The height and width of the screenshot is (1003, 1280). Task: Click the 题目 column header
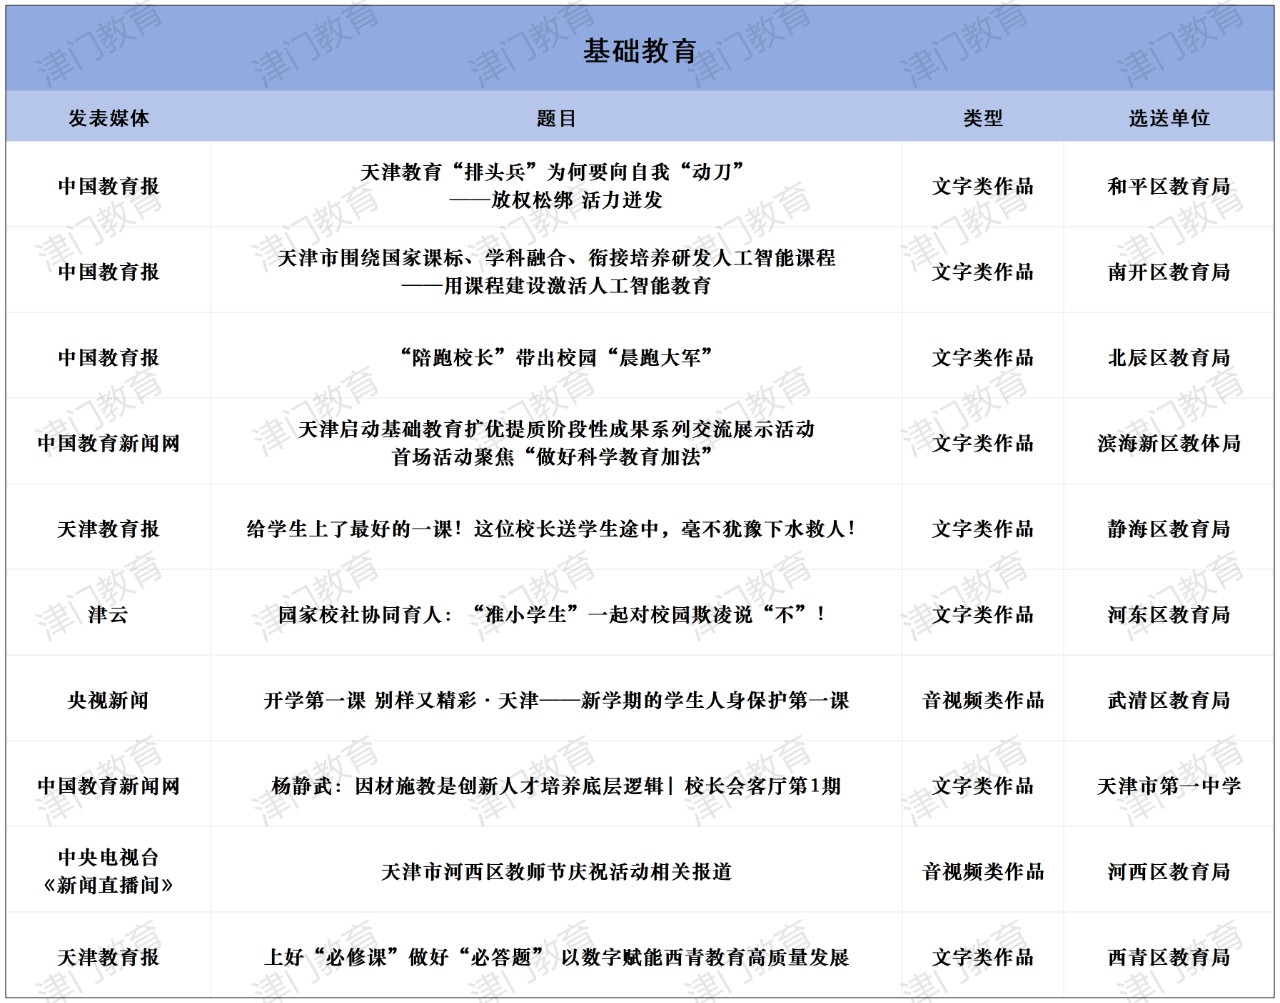click(556, 118)
